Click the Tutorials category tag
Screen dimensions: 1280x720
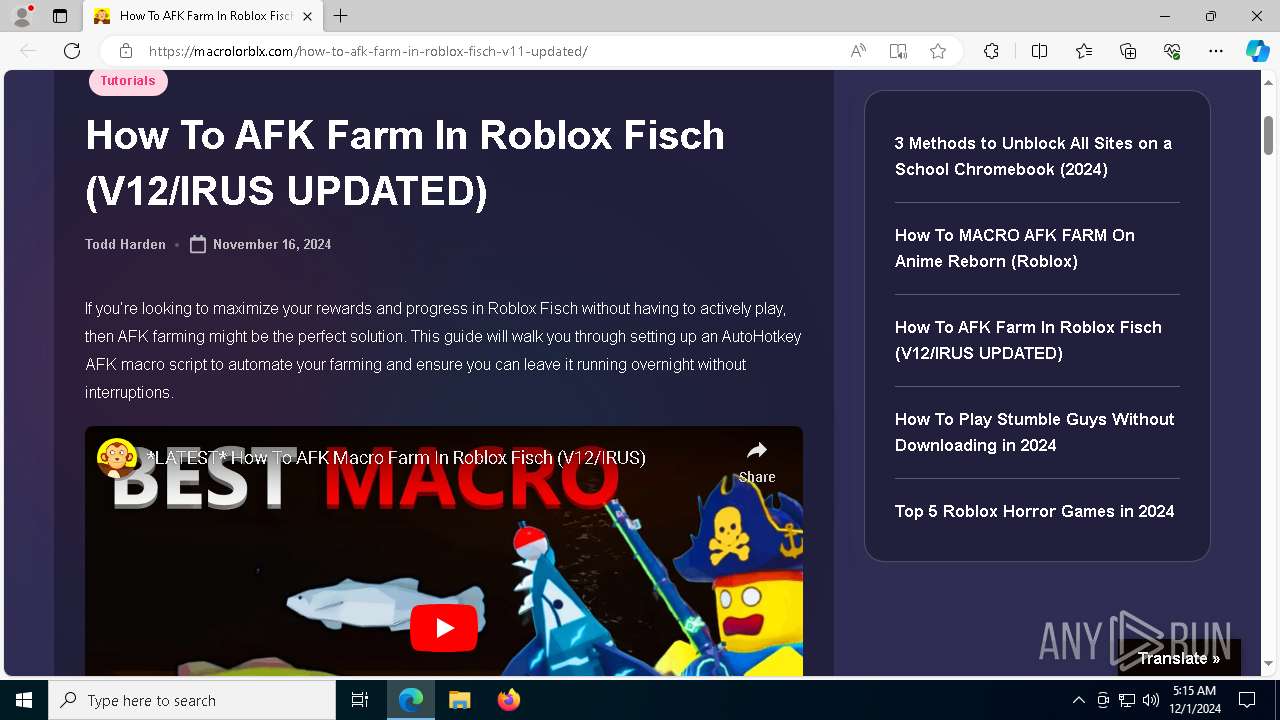pos(128,81)
